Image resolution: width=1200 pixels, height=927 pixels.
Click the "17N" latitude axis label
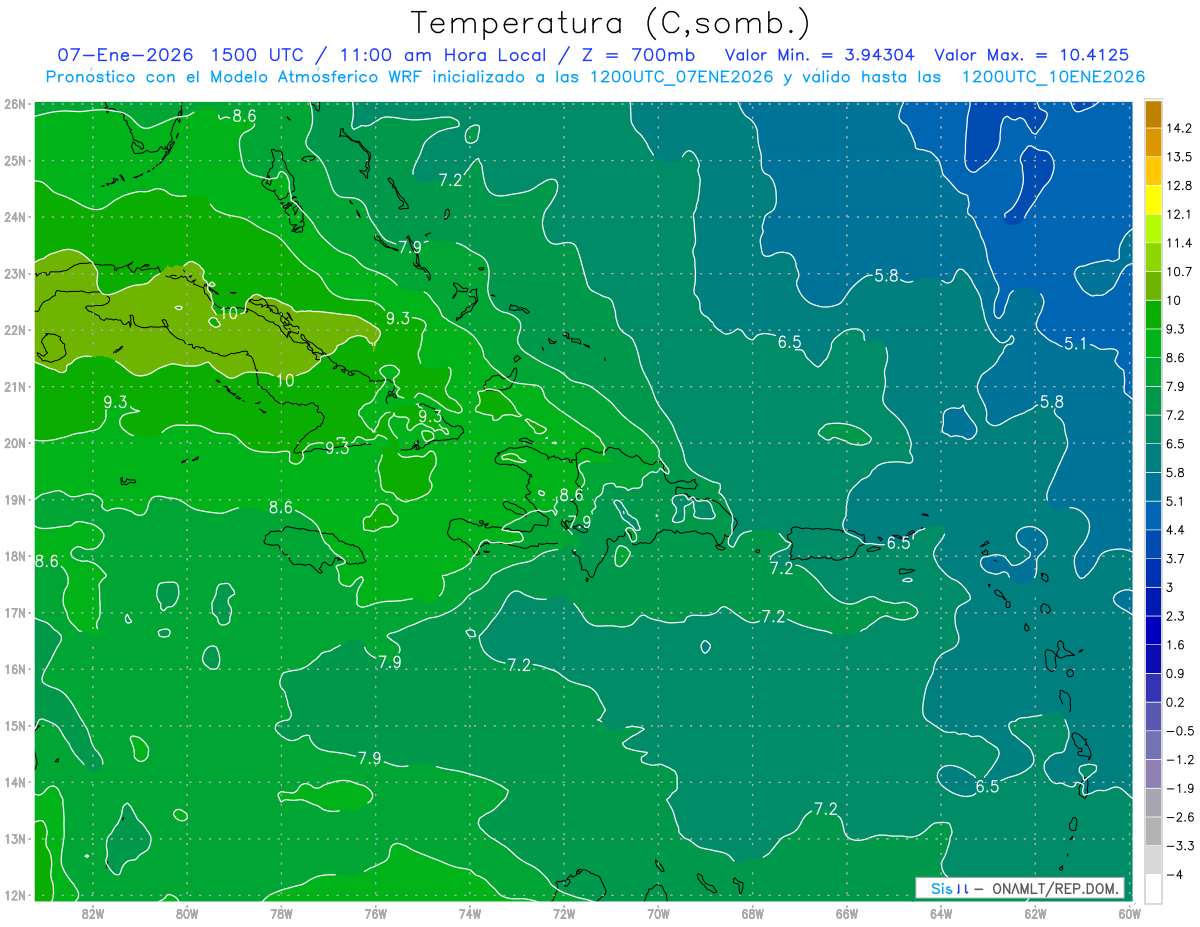pos(14,612)
